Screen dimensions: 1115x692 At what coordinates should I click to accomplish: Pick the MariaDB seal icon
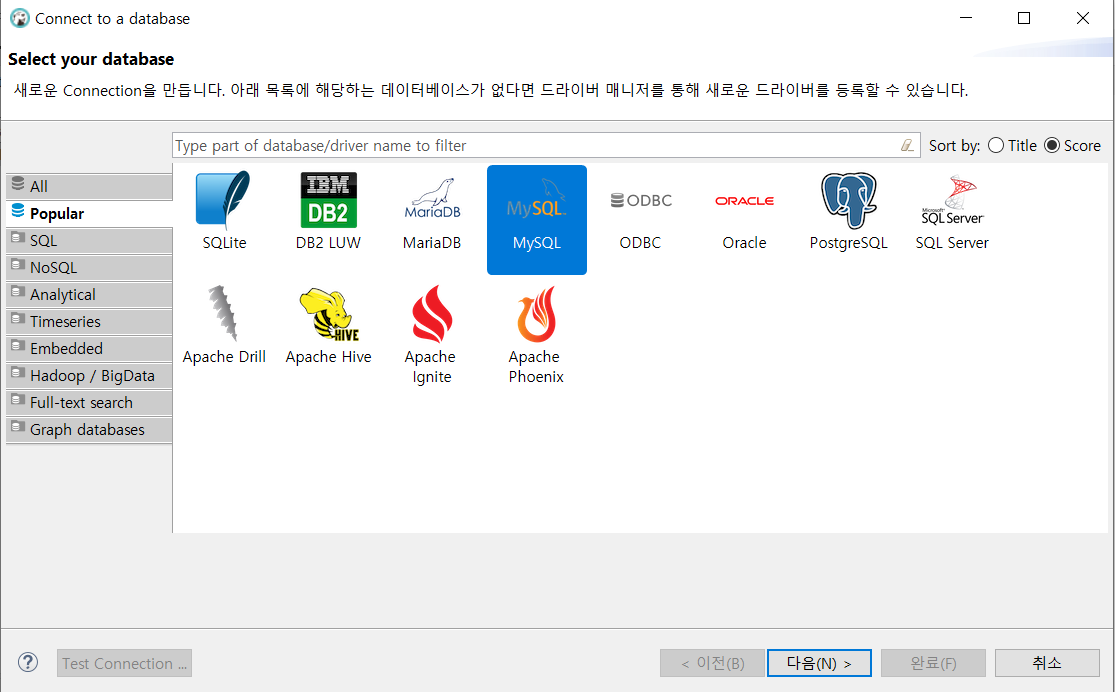[x=432, y=199]
